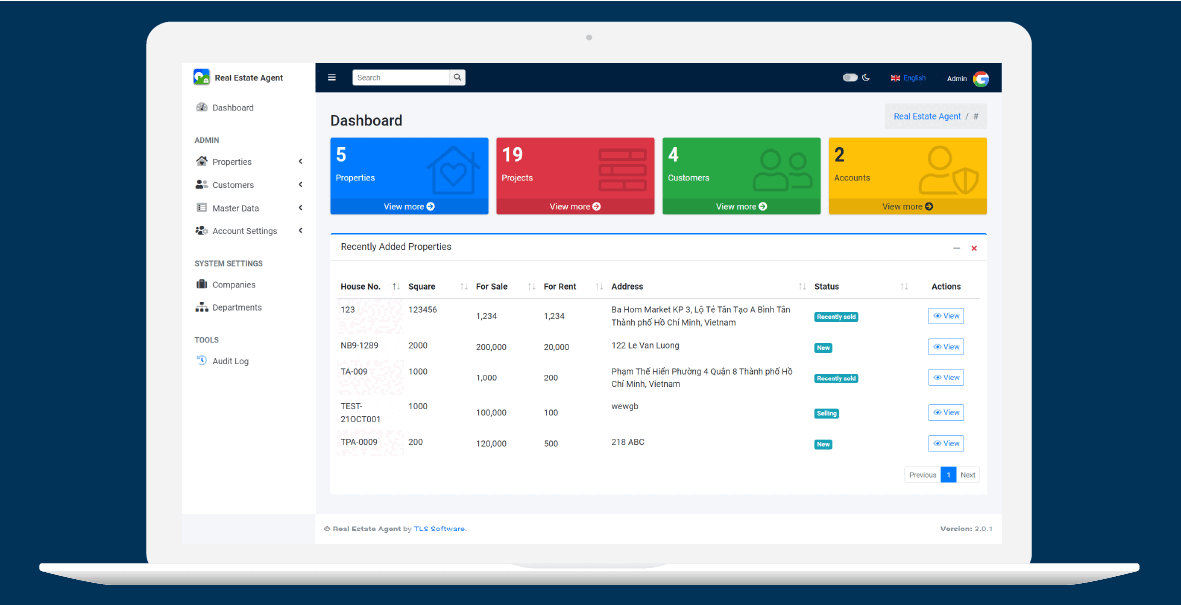This screenshot has width=1181, height=605.
Task: Click the people icon on Customers card
Action: (x=783, y=169)
